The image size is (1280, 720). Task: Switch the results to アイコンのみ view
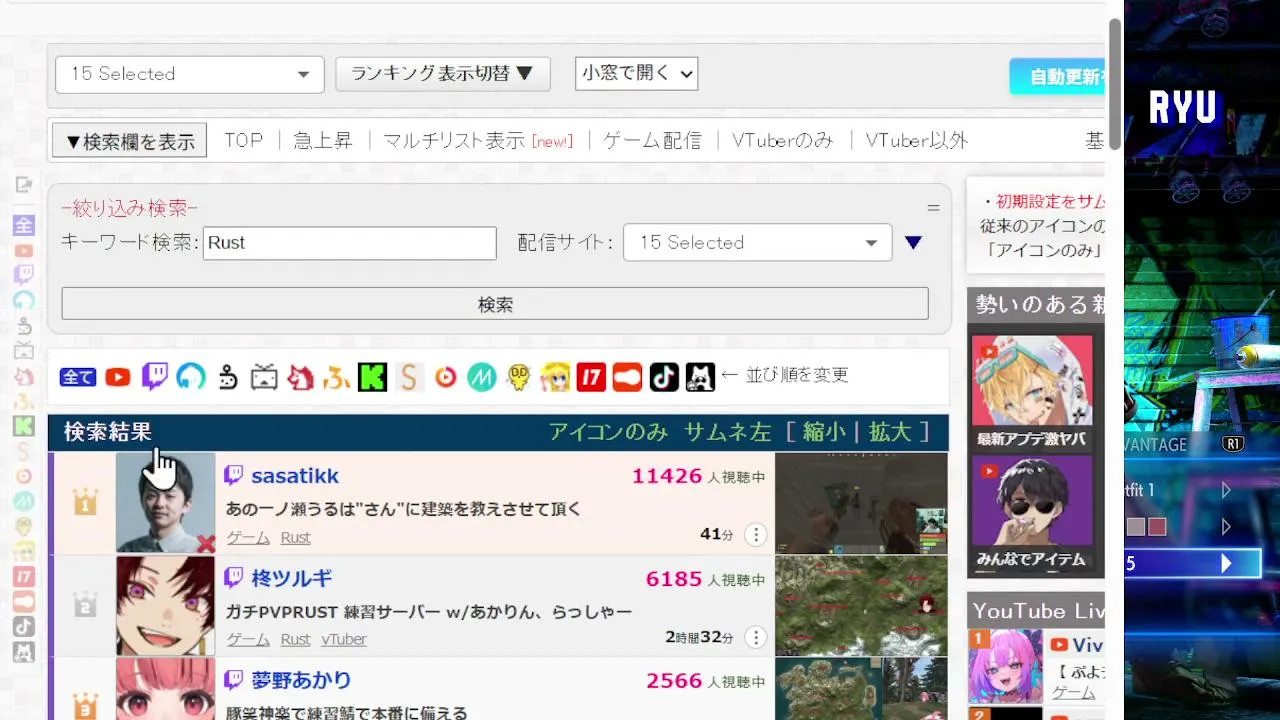[608, 432]
